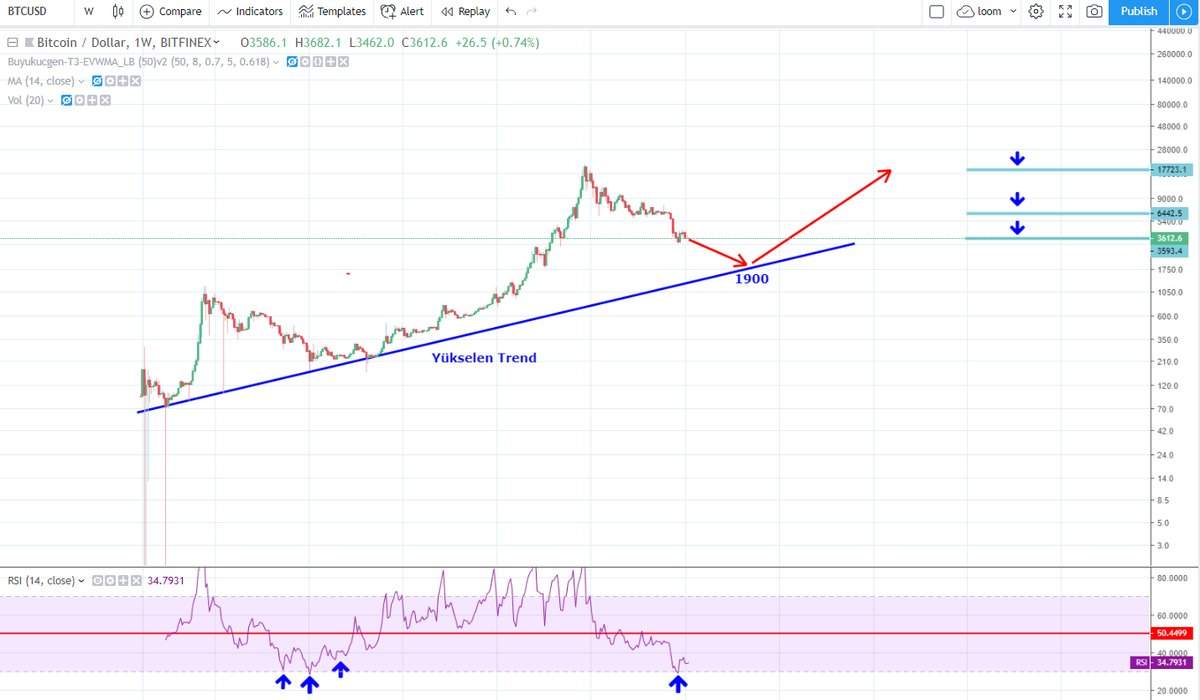The width and height of the screenshot is (1200, 700).
Task: Enter fullscreen mode
Action: [1065, 12]
